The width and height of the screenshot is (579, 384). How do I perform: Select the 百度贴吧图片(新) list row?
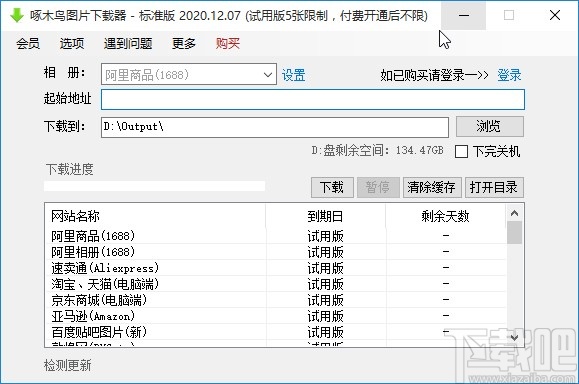275,332
